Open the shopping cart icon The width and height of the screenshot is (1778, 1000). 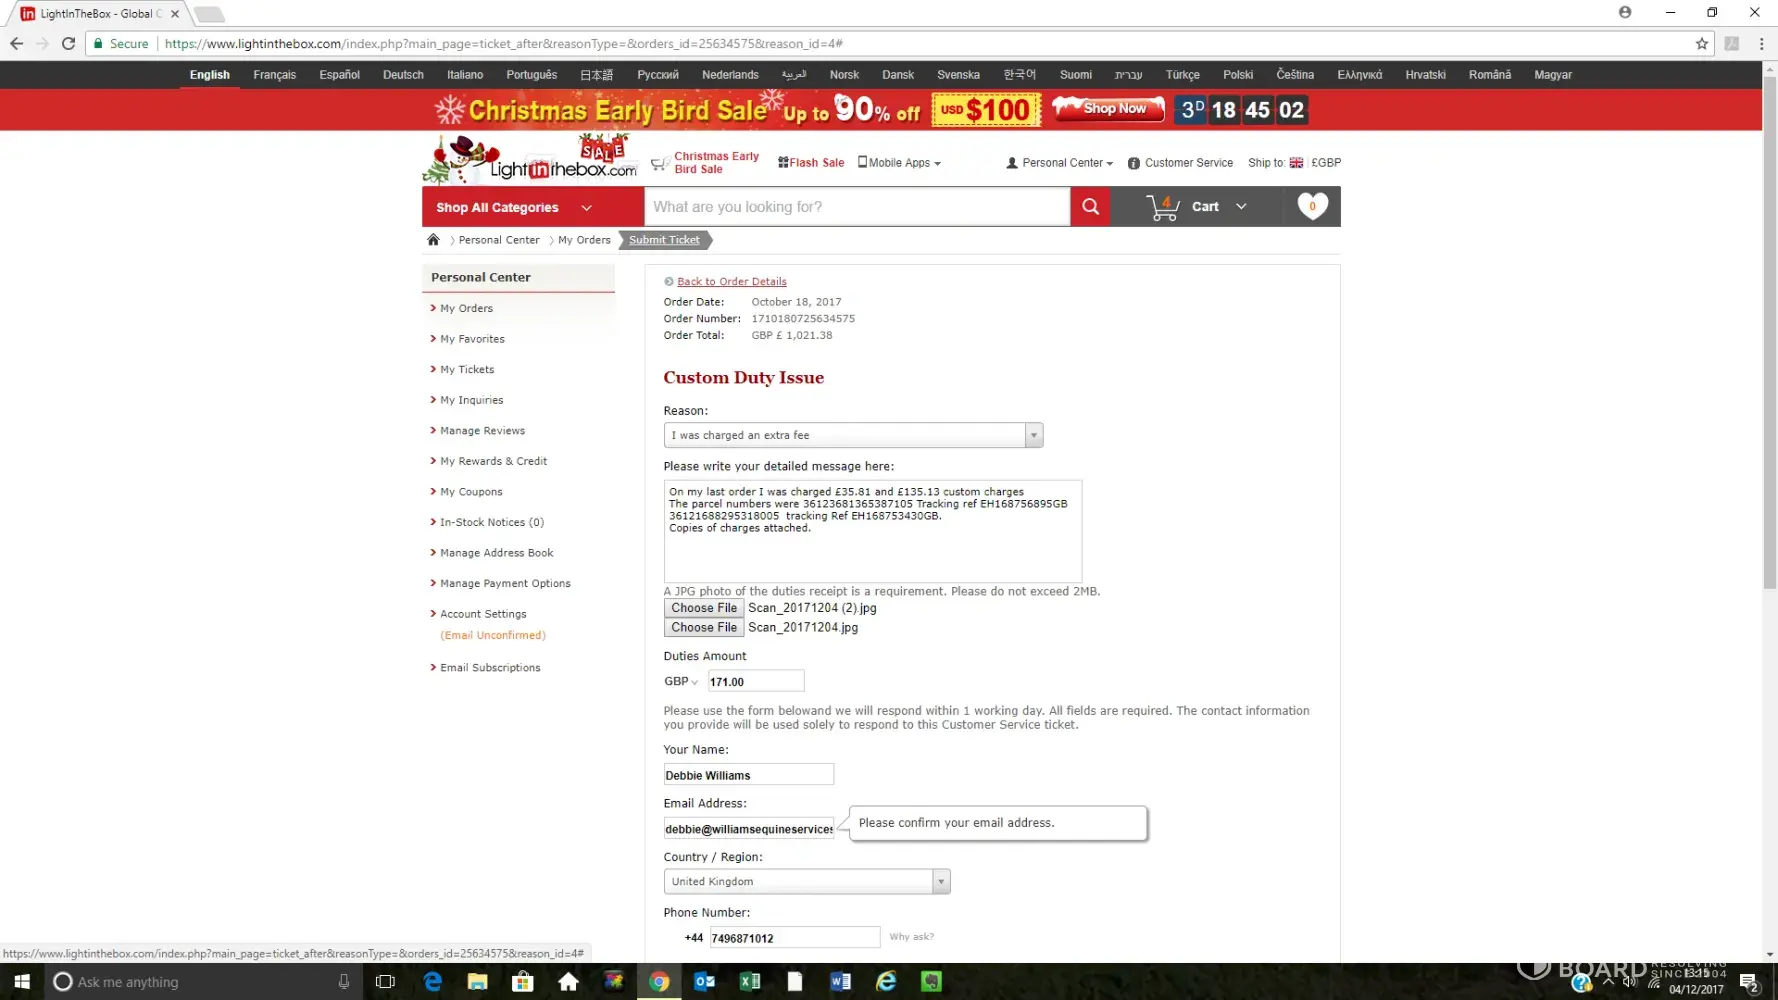(1163, 207)
